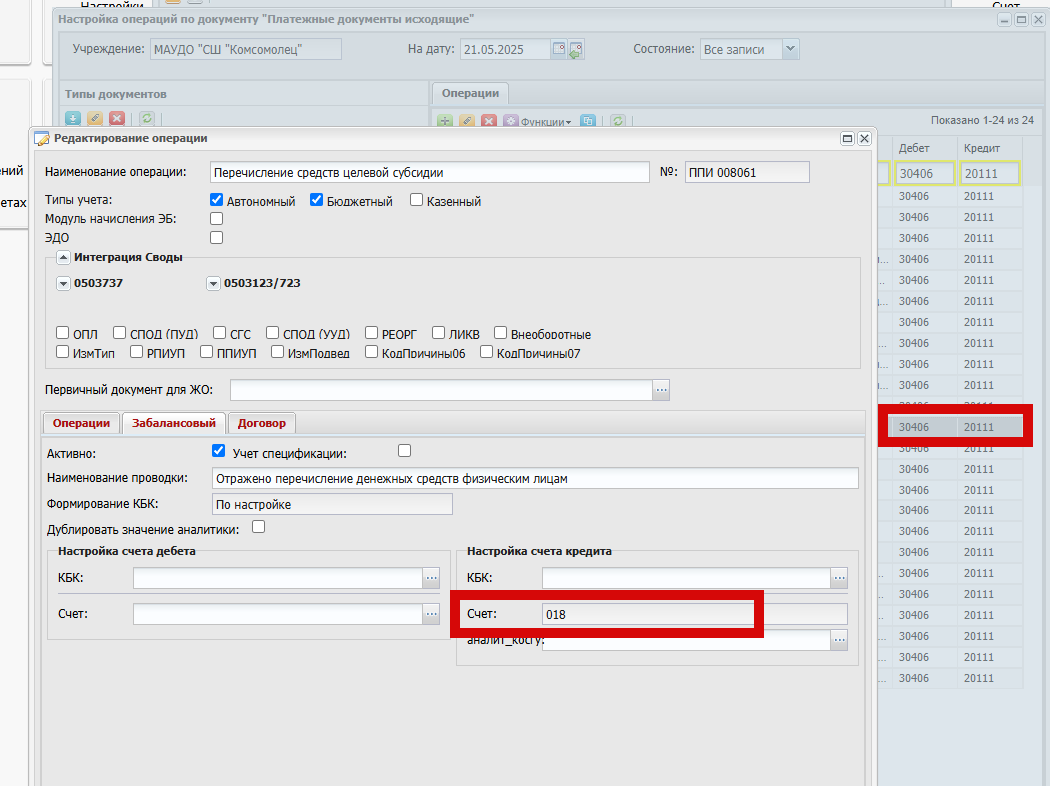Viewport: 1050px width, 786px height.
Task: Maximize the Редактирование операции dialog
Action: point(847,139)
